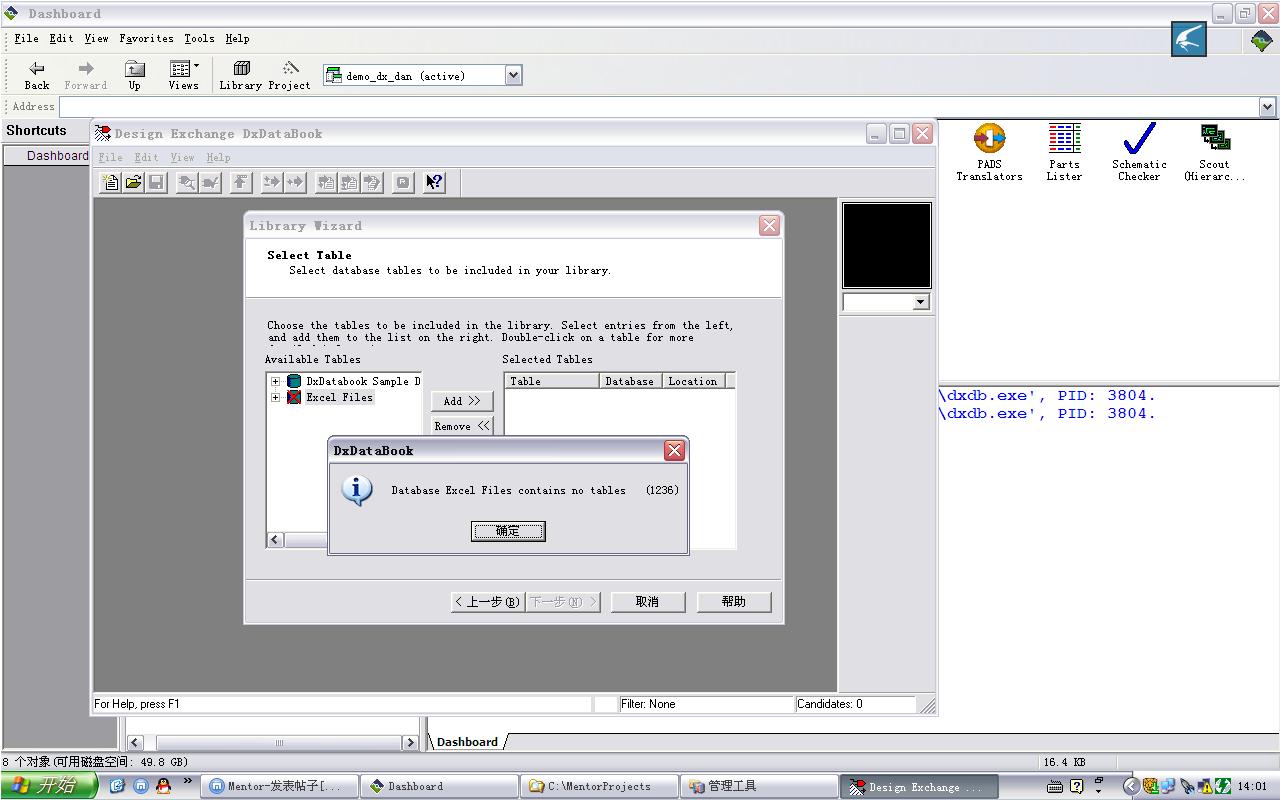Select DxDatabook Sample tree item

363,381
